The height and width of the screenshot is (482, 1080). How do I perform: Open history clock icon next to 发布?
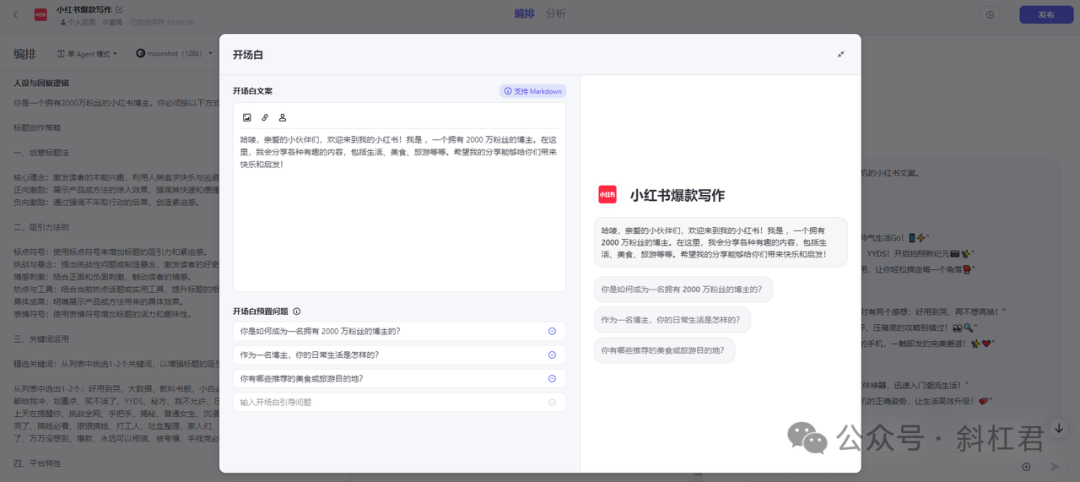990,14
